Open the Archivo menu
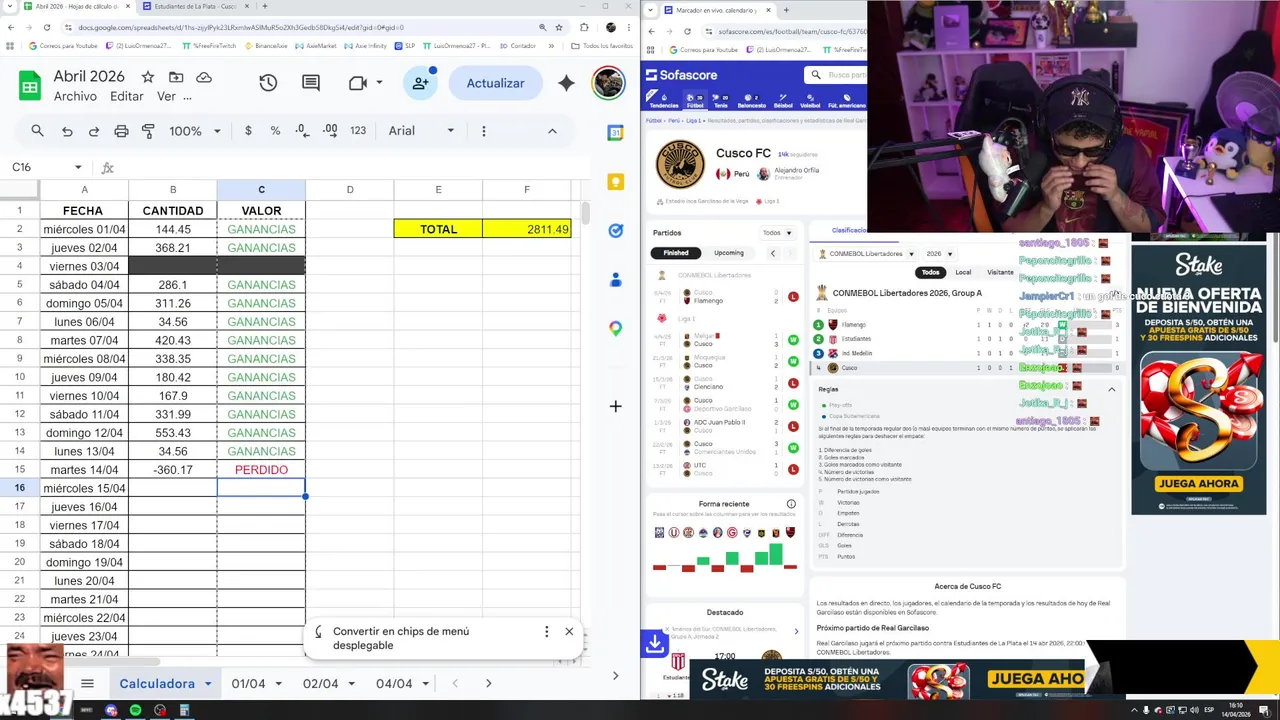The width and height of the screenshot is (1280, 720). pos(75,97)
